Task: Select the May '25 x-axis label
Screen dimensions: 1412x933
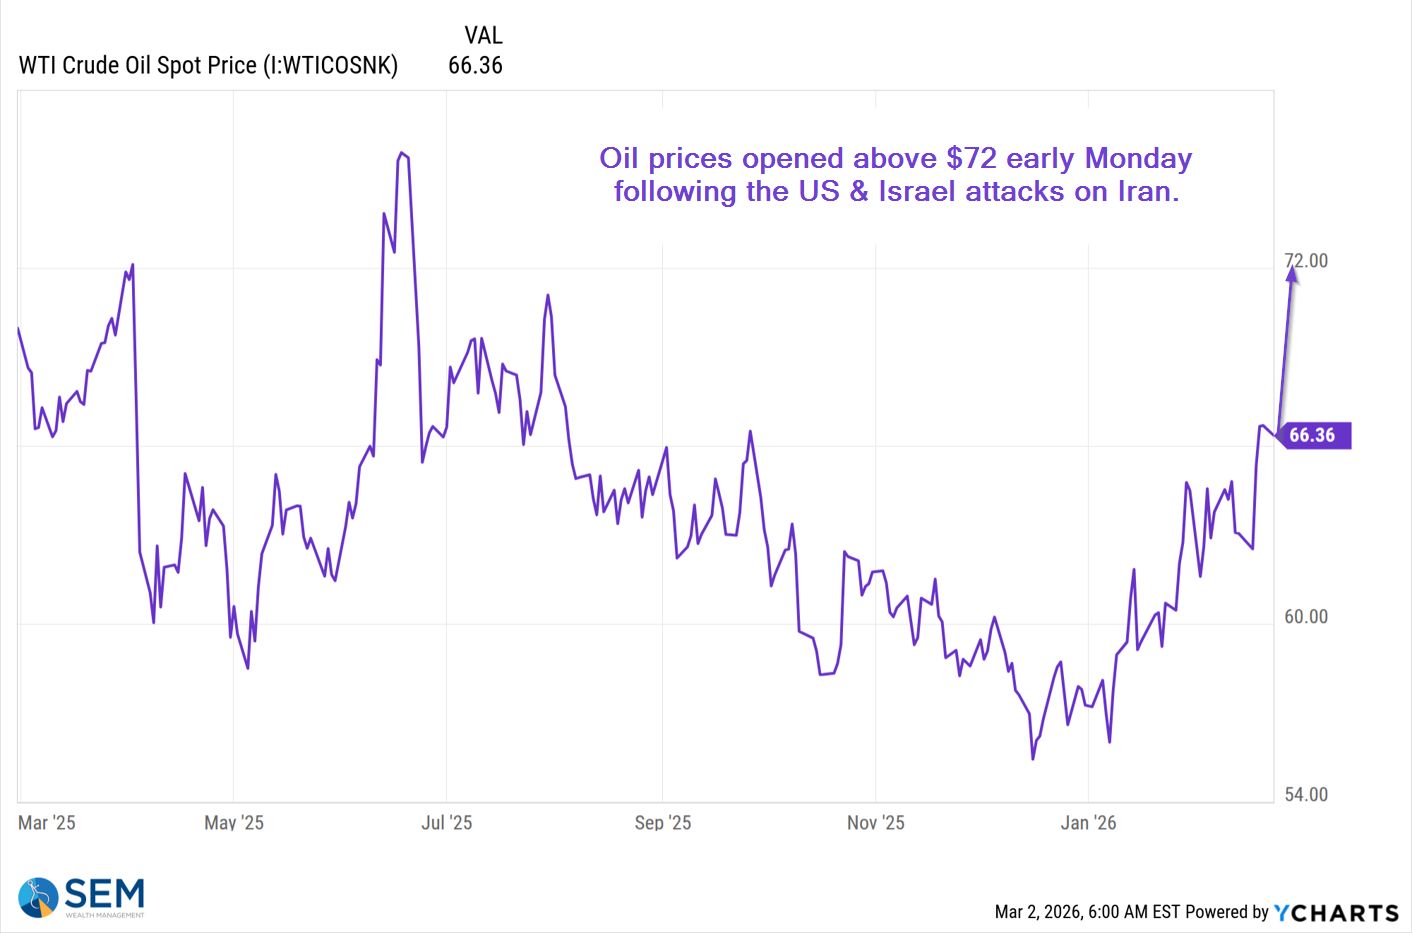Action: [x=234, y=823]
